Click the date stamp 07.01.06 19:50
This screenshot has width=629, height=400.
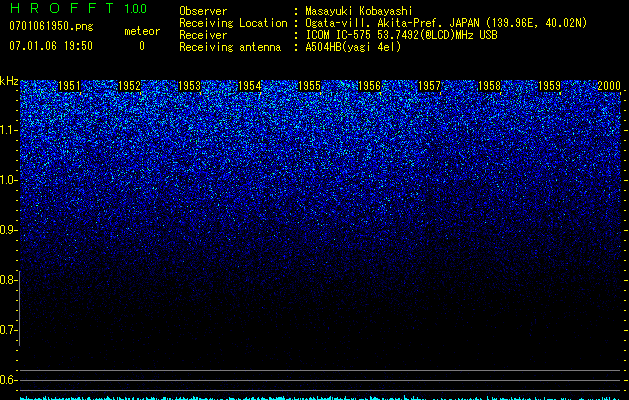point(51,46)
